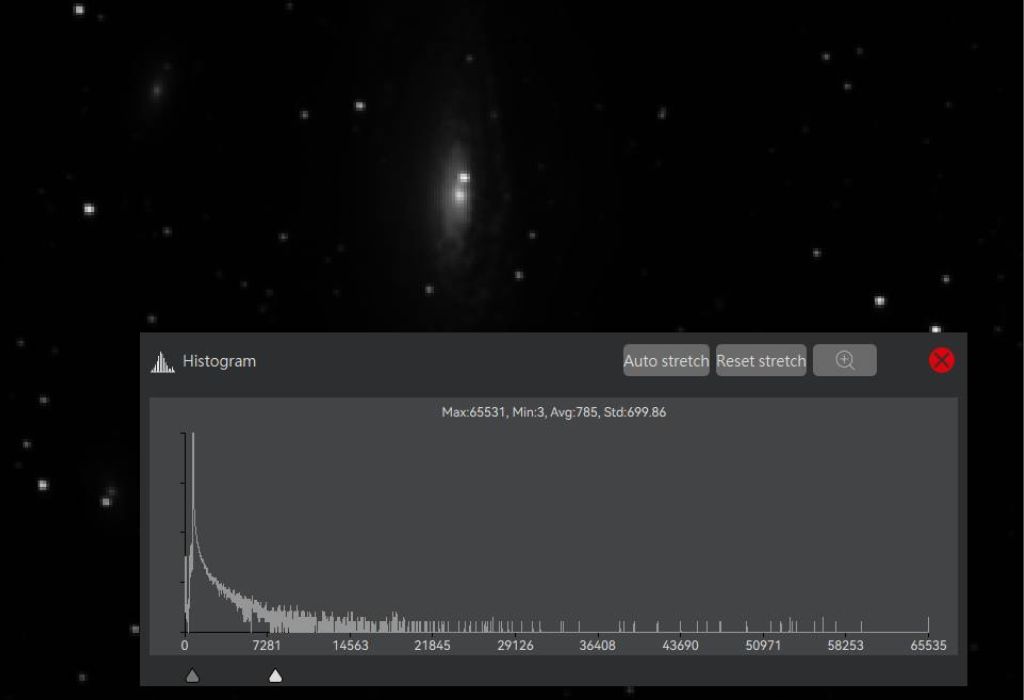Click the faint galaxy at upper left
Screen dimensions: 1024x700
pos(157,90)
